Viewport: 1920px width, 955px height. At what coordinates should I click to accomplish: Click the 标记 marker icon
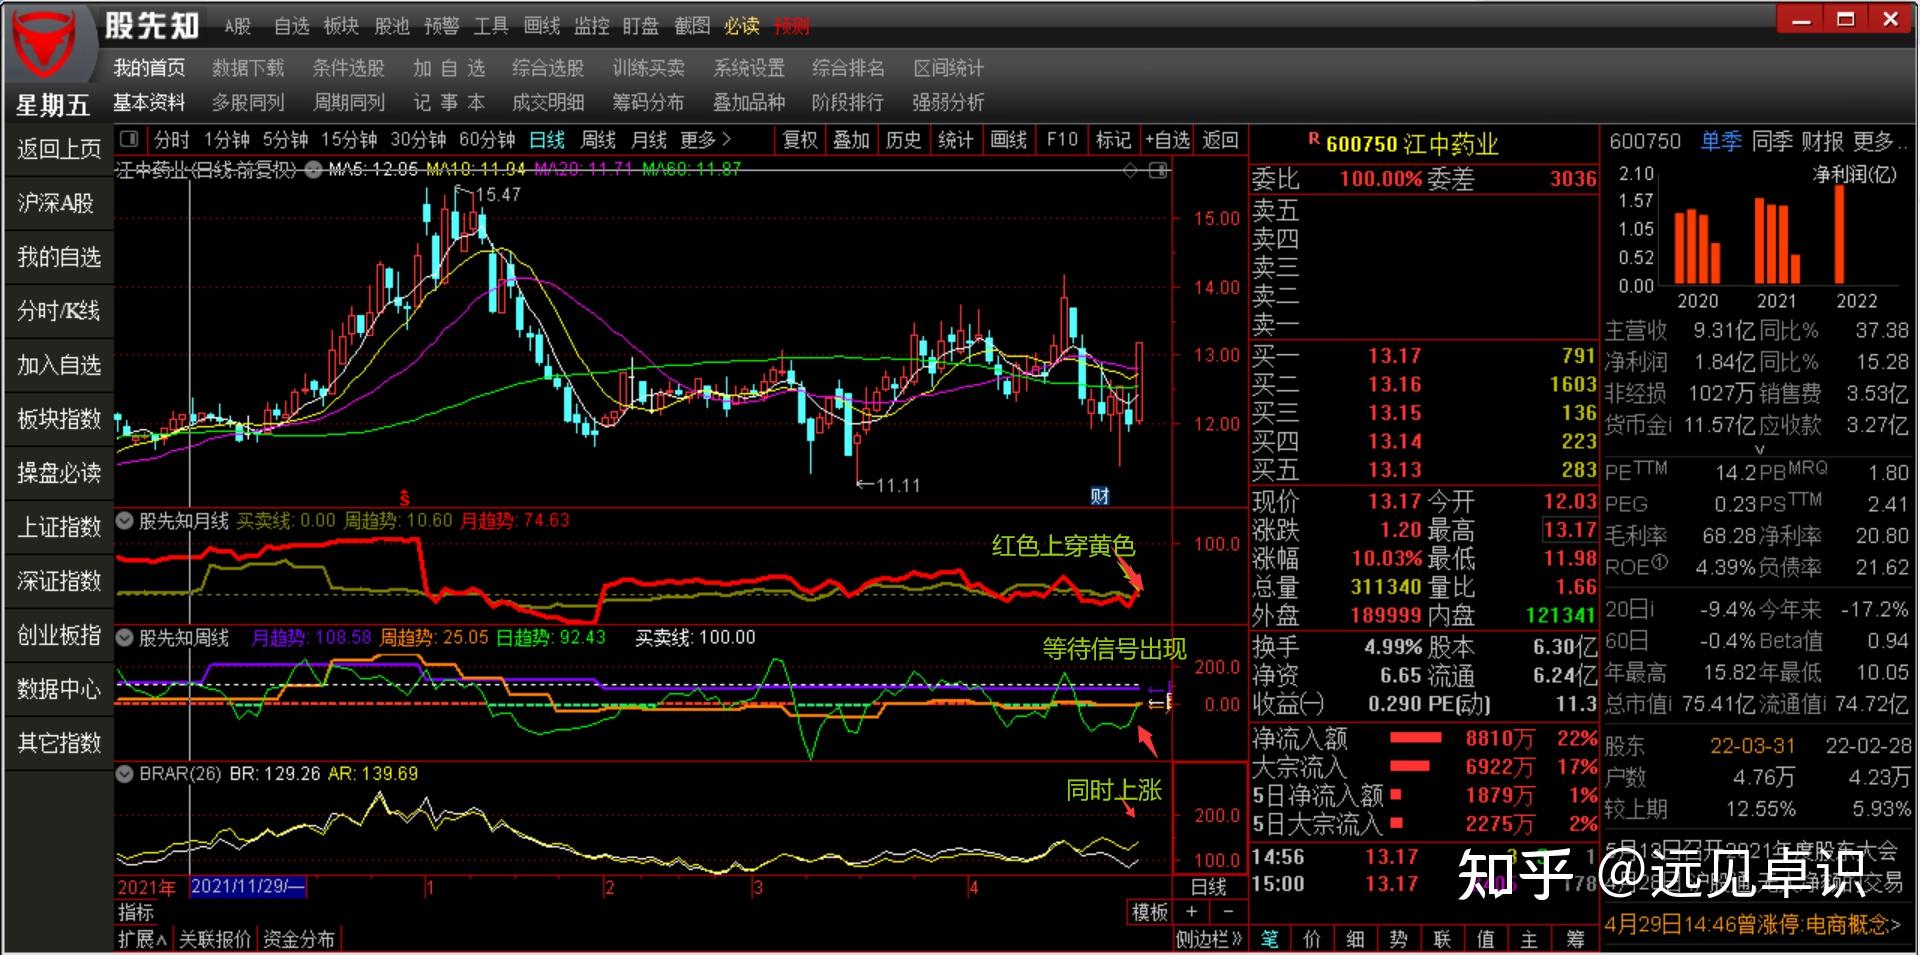tap(1112, 140)
